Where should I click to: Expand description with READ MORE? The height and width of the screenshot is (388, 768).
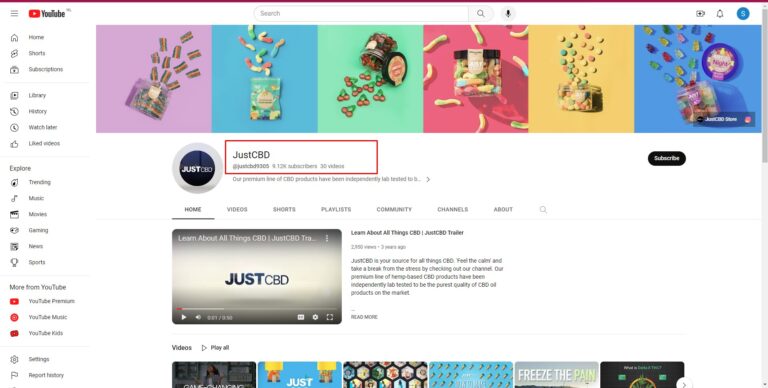coord(364,317)
